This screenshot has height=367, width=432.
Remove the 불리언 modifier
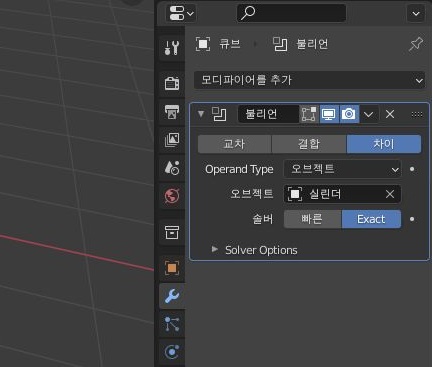pos(390,114)
